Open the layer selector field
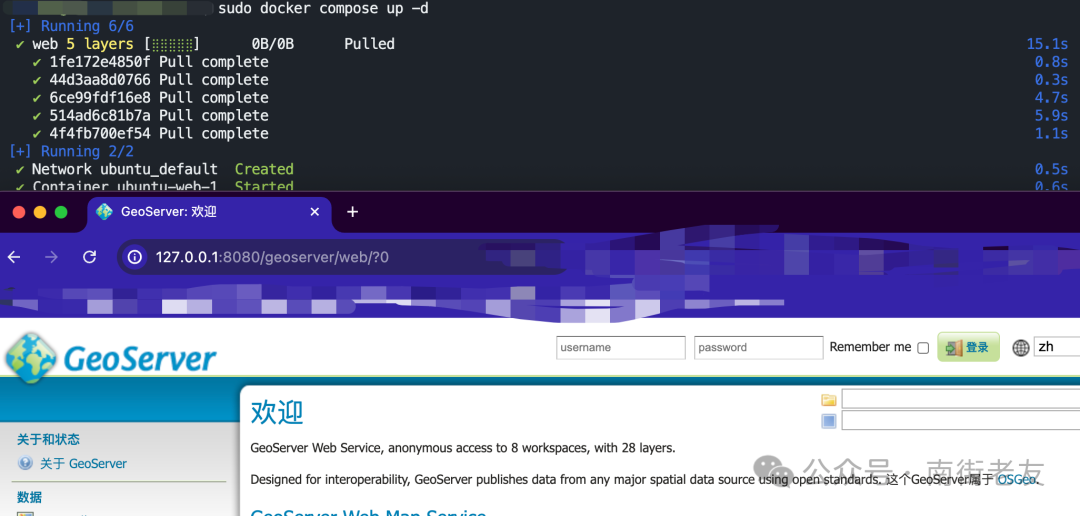Screen dimensions: 1080x516 [x=961, y=420]
